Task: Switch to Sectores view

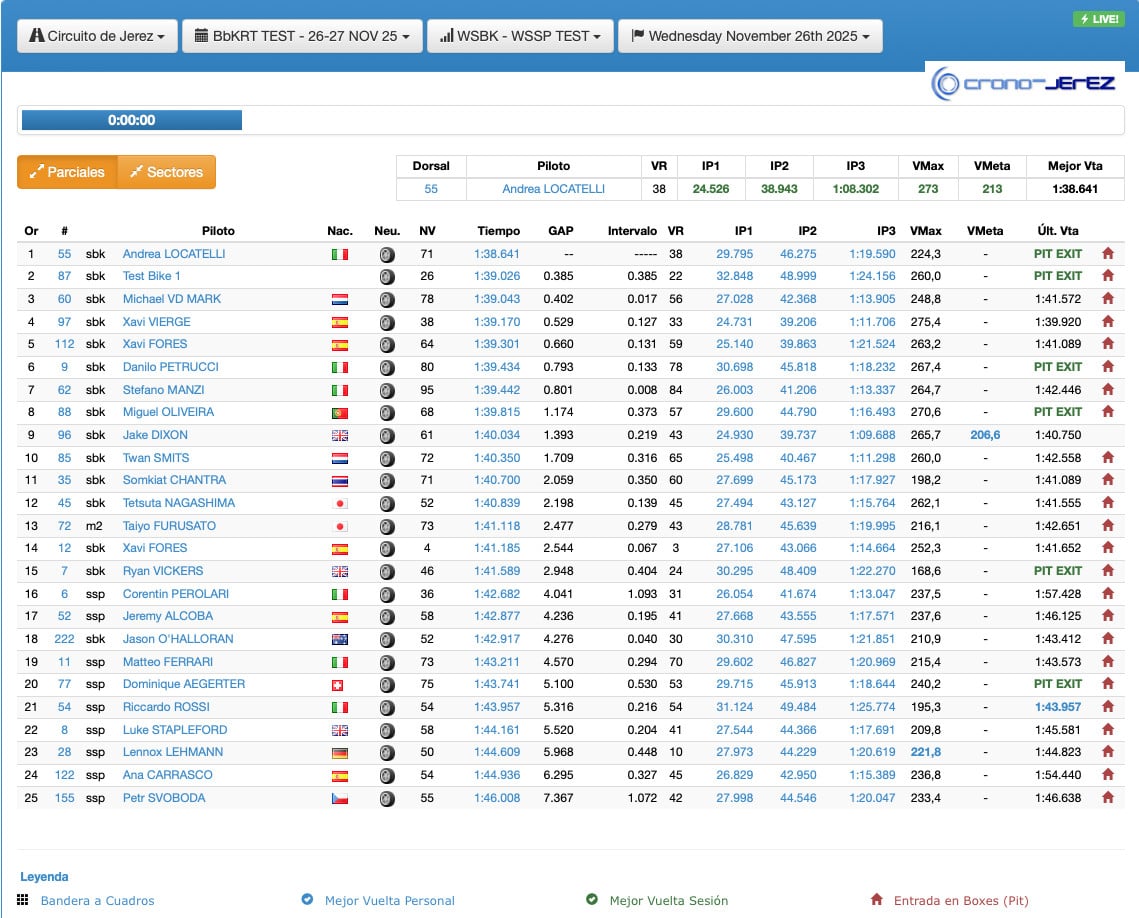Action: pos(166,172)
